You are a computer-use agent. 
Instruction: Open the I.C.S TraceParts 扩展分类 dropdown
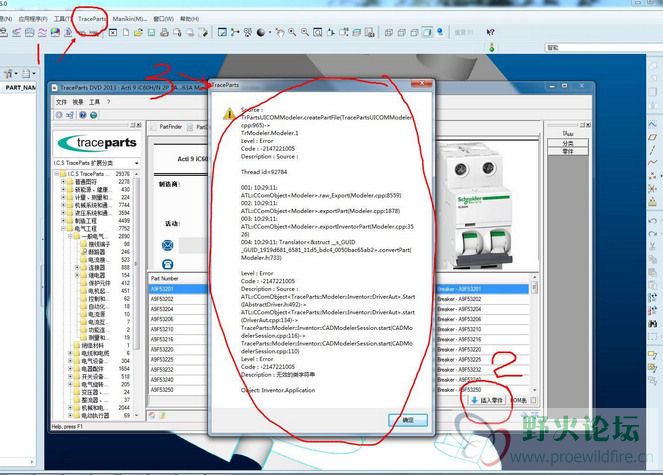(x=137, y=163)
